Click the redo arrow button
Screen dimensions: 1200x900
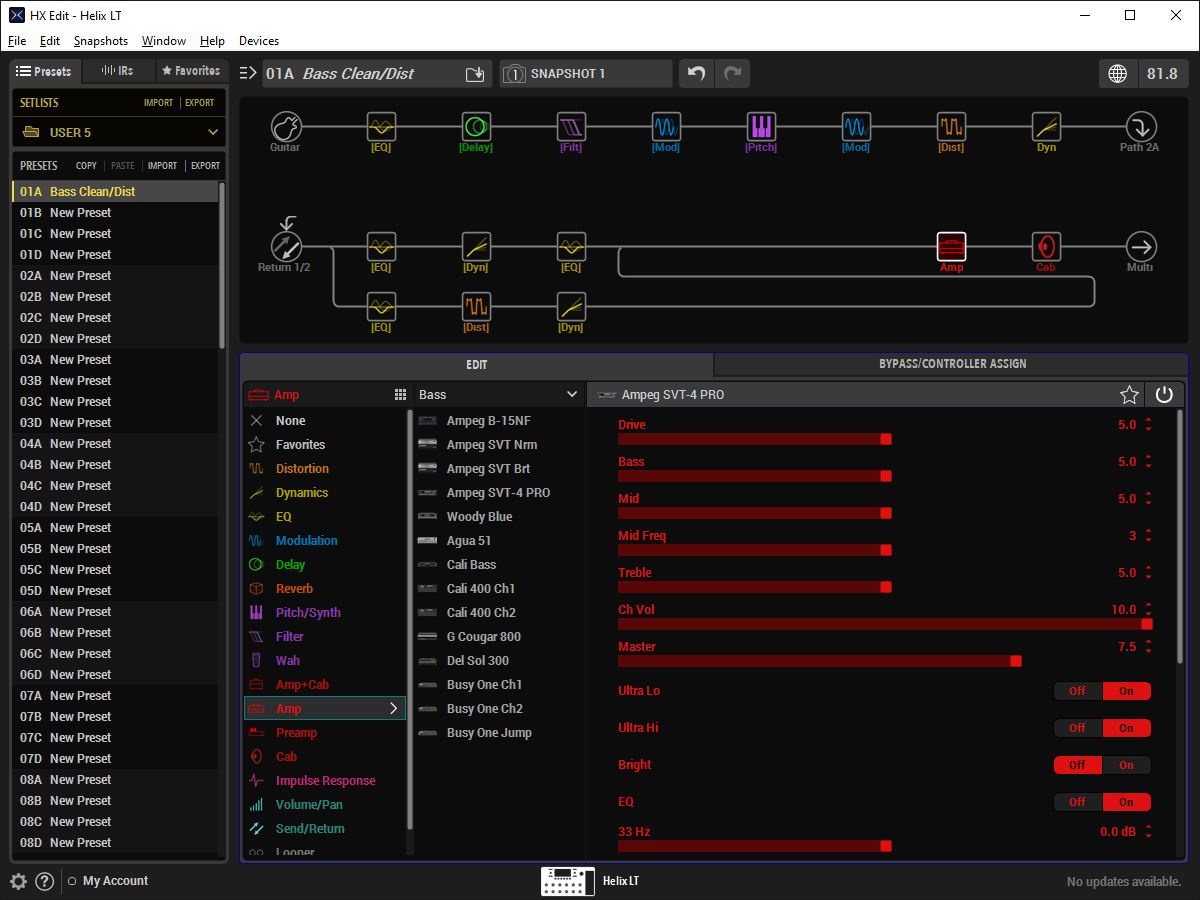(732, 74)
